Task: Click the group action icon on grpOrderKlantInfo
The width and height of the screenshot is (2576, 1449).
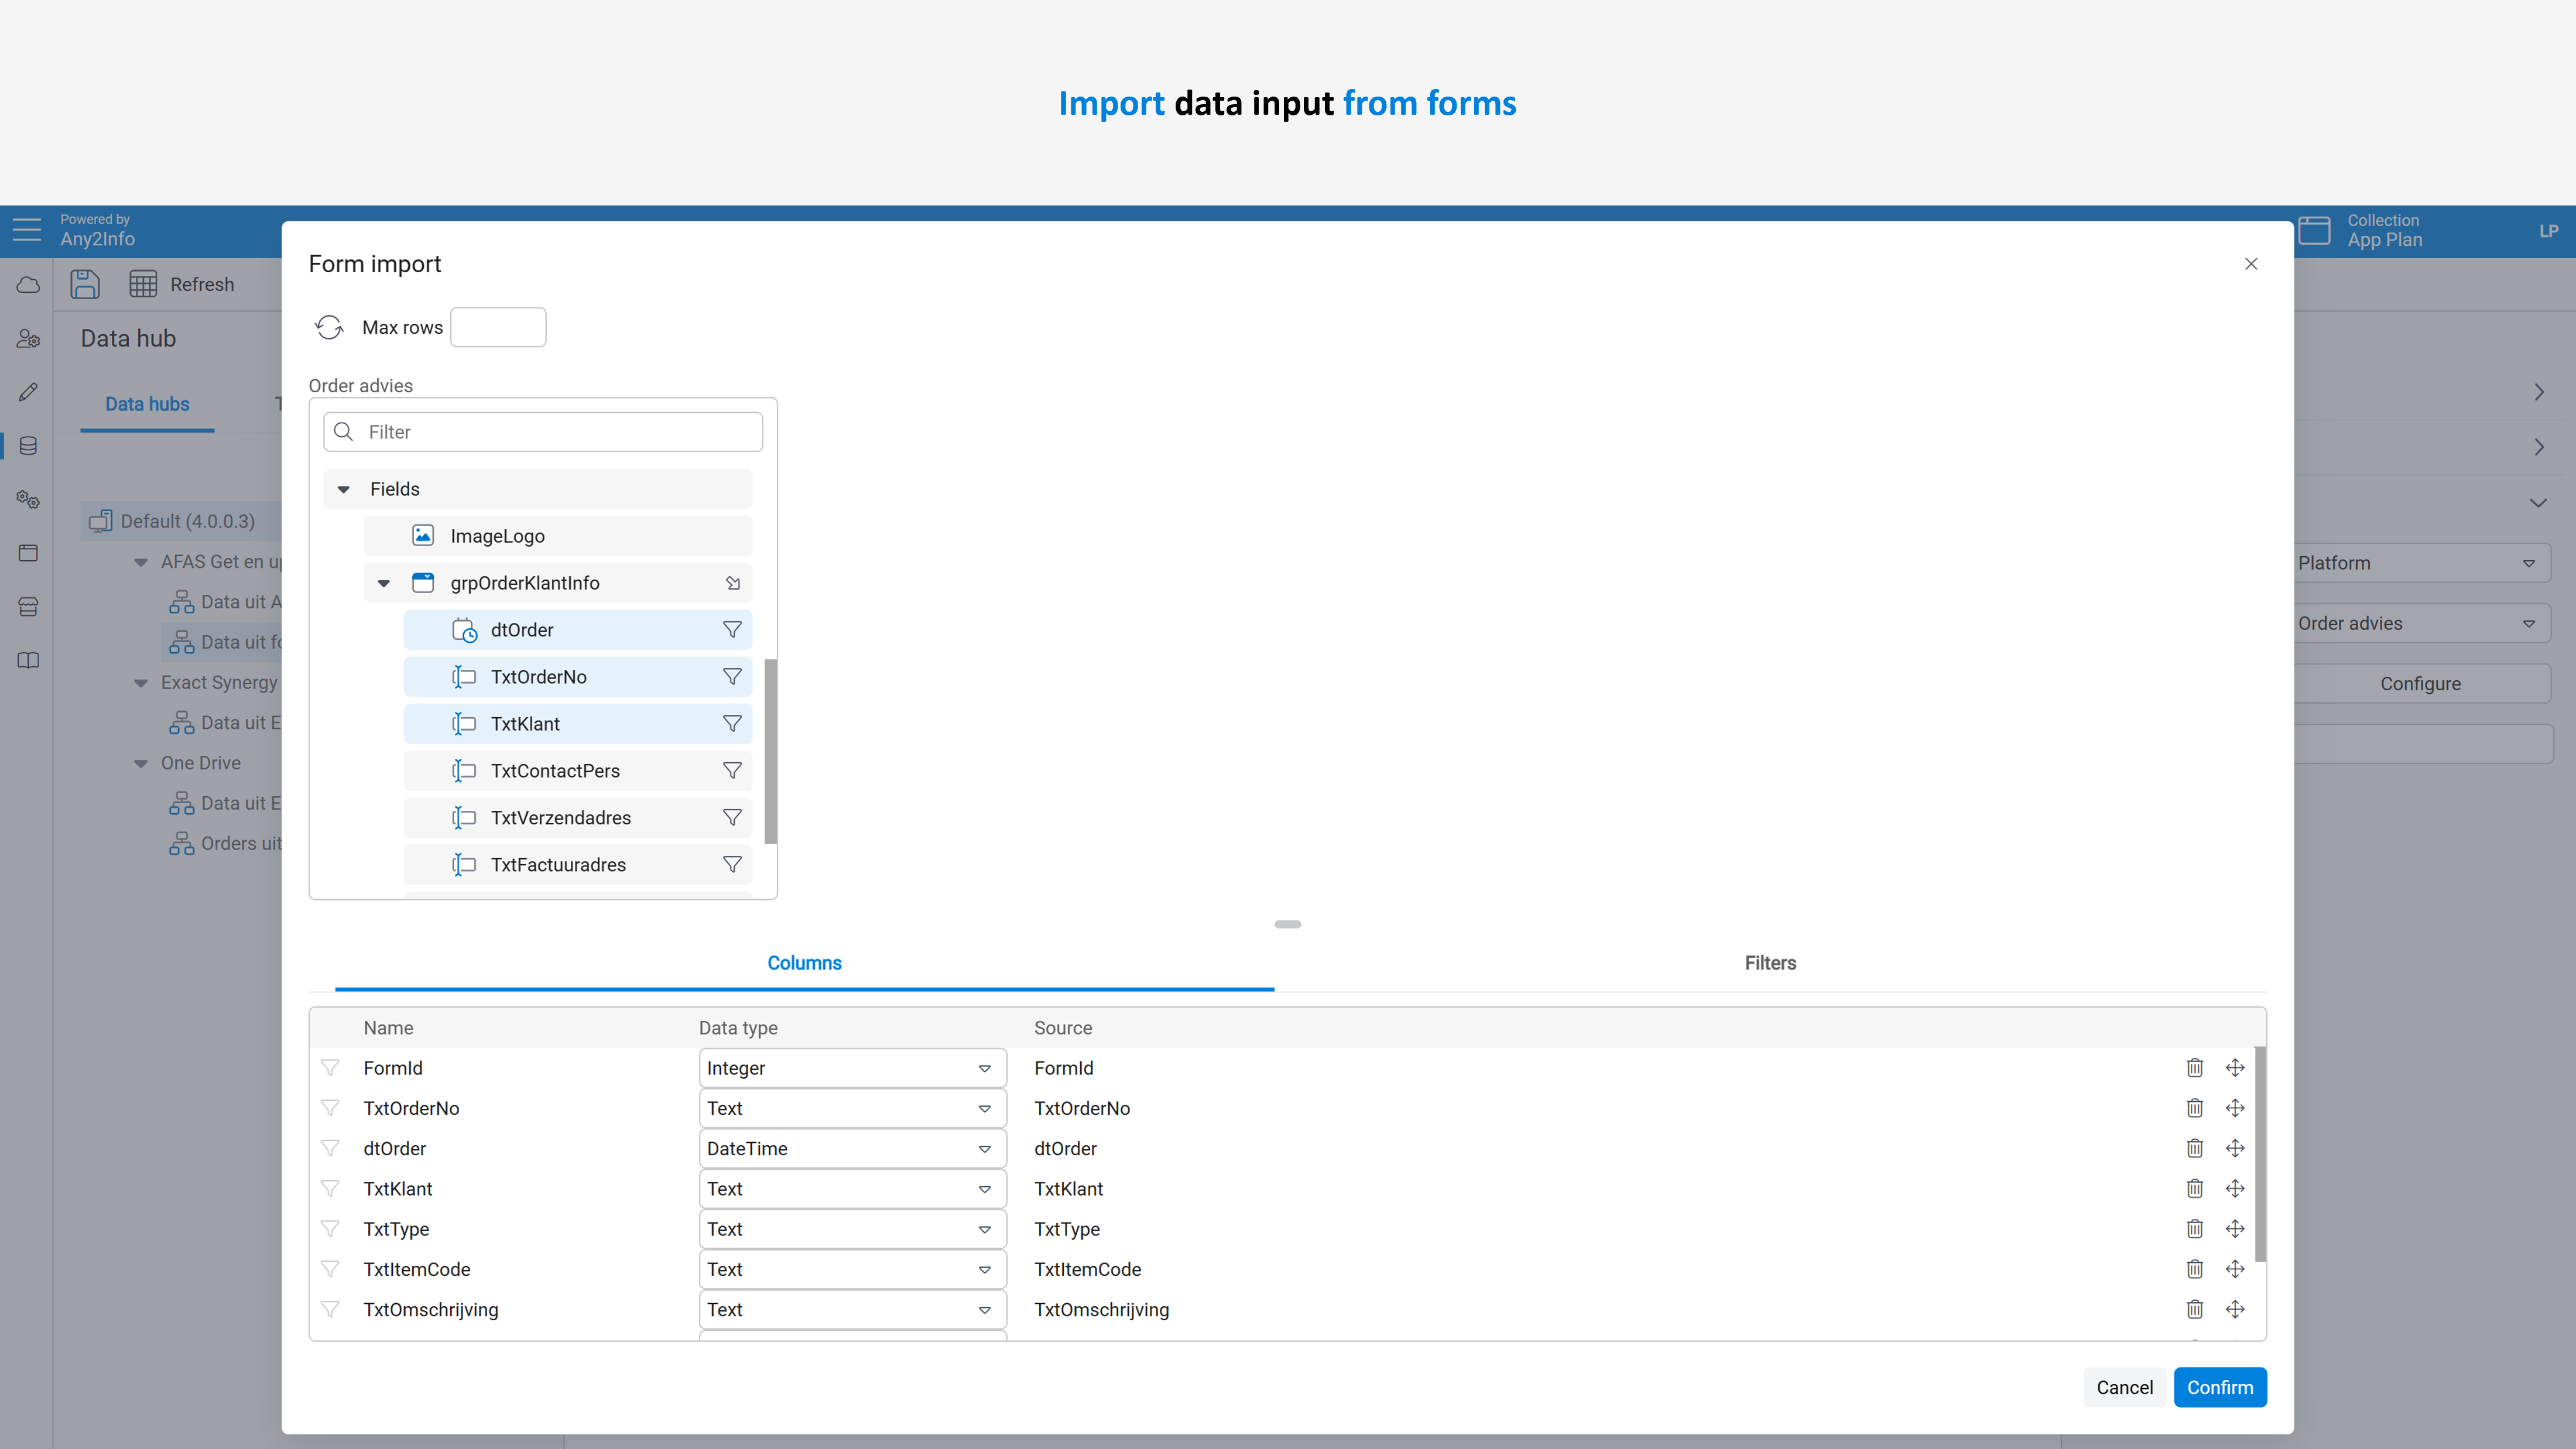Action: [x=732, y=583]
